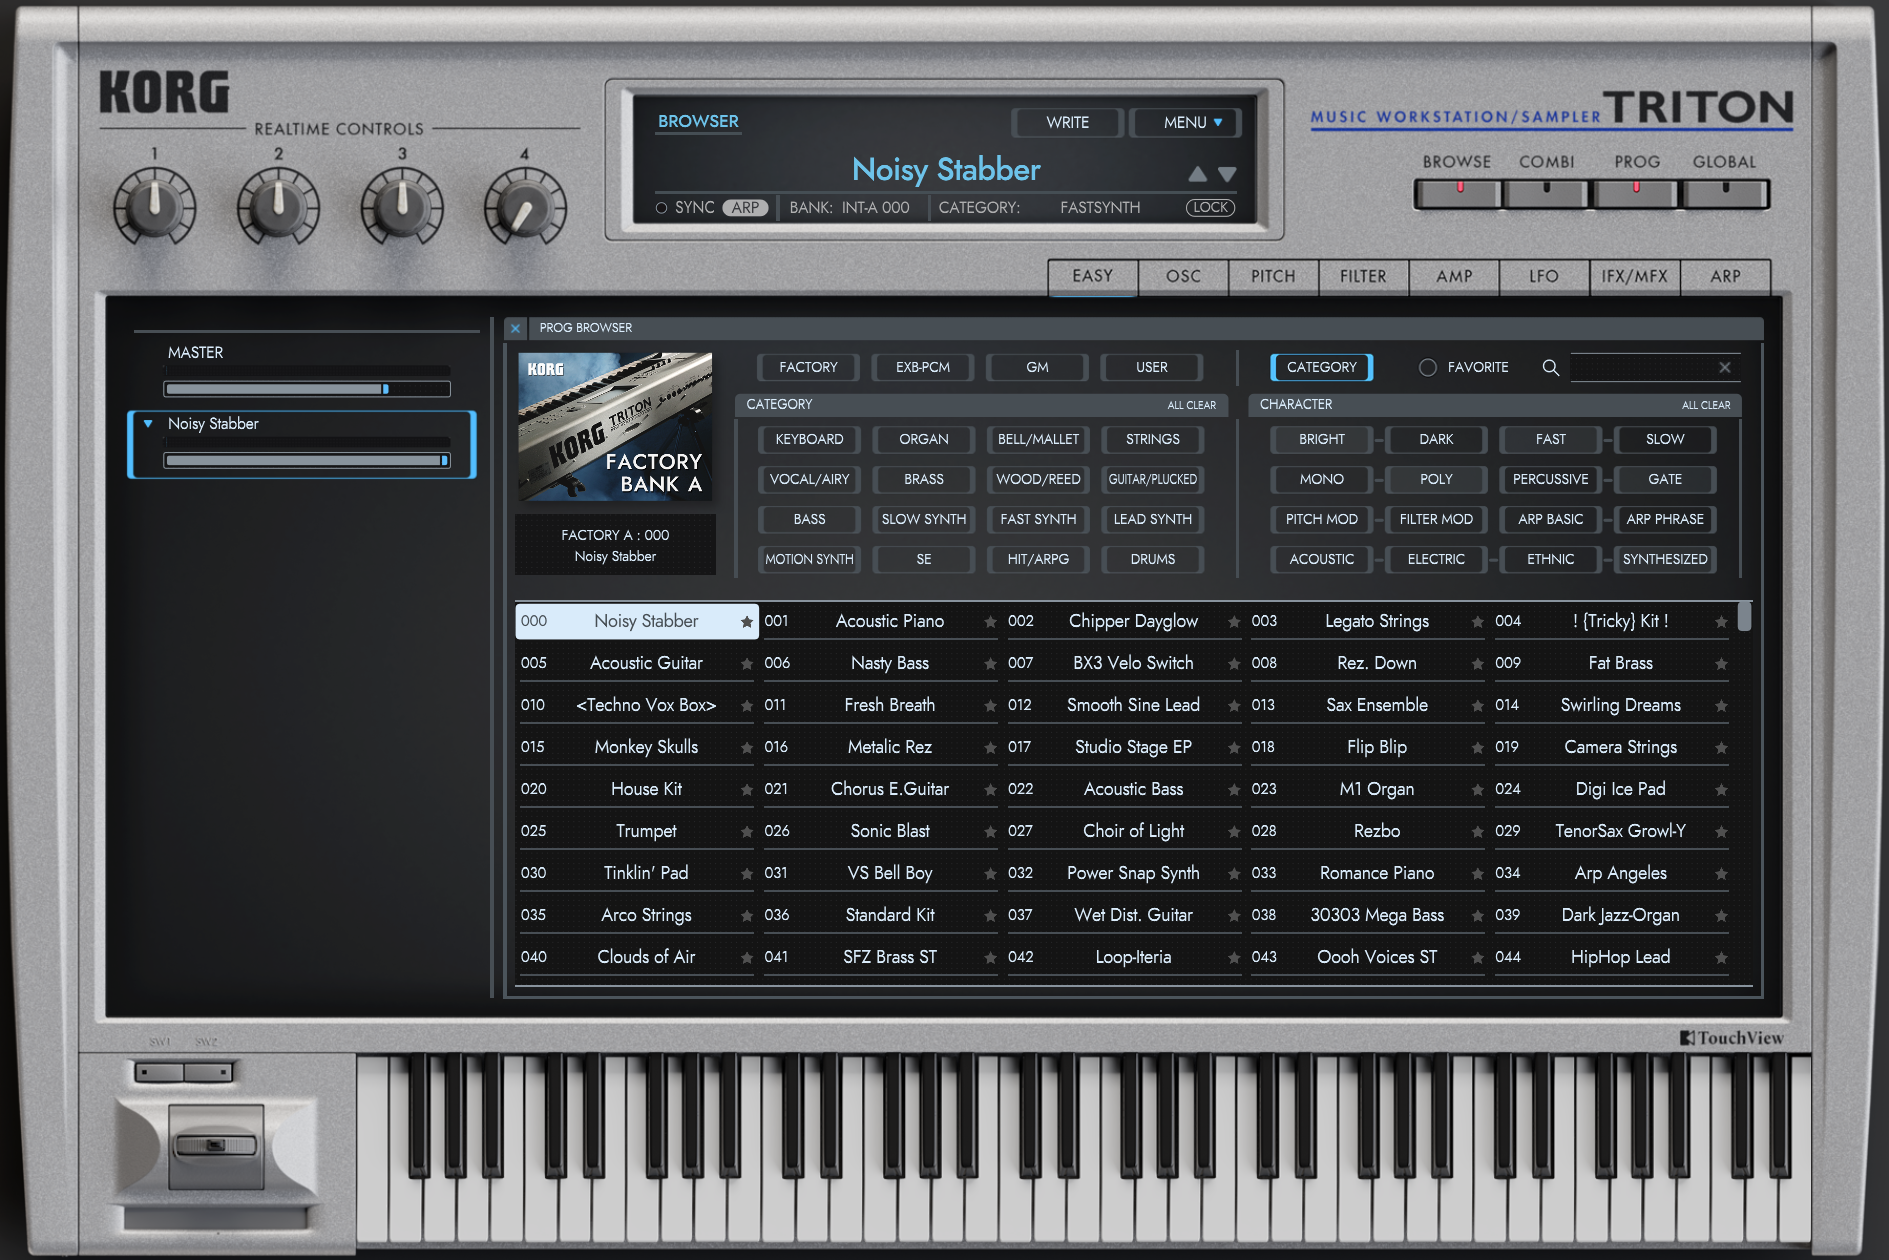Filter by LEAD SYNTH category
Image resolution: width=1889 pixels, height=1260 pixels.
(x=1152, y=519)
